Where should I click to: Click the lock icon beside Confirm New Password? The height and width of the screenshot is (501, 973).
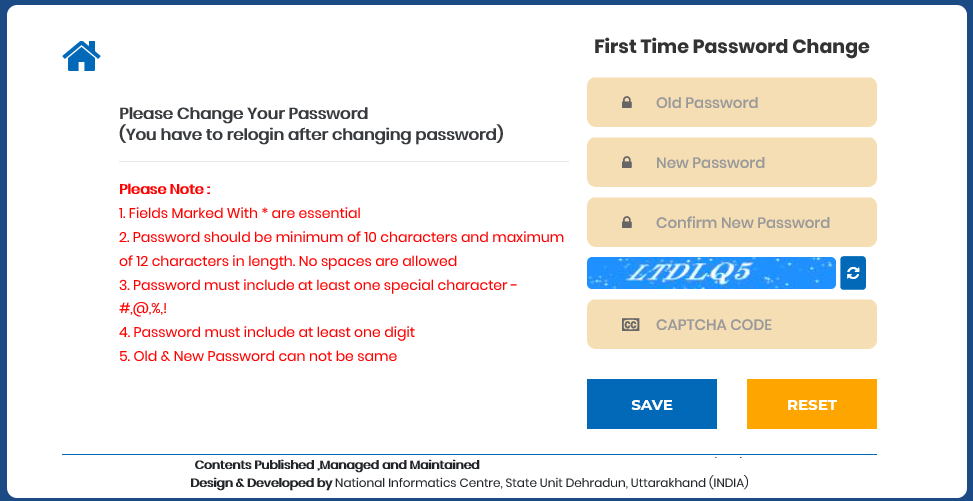click(627, 223)
